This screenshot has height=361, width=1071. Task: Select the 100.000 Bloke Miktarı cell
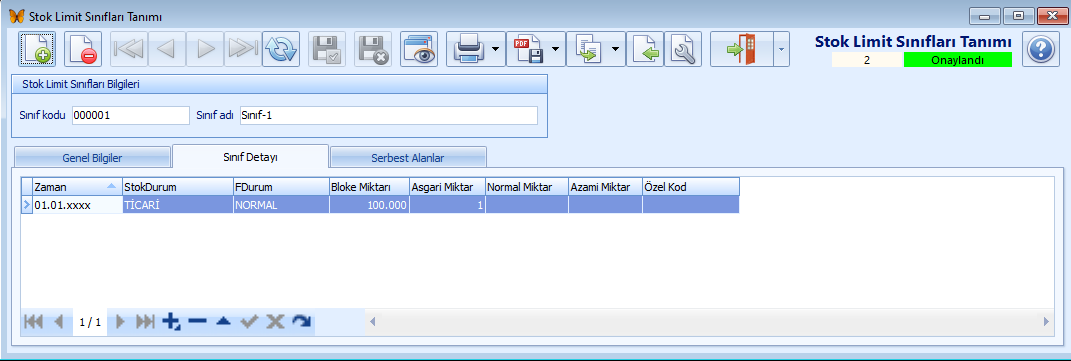[x=370, y=205]
